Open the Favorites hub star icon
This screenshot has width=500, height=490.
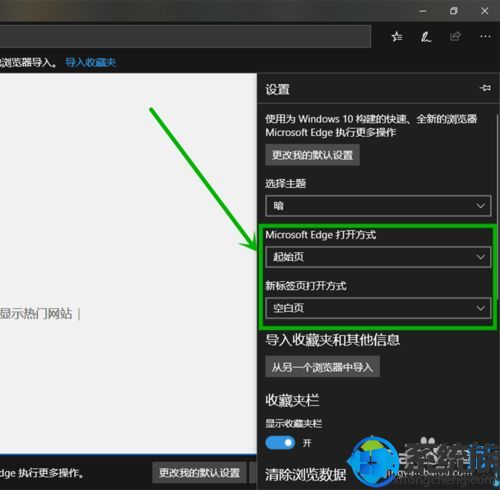[x=397, y=36]
